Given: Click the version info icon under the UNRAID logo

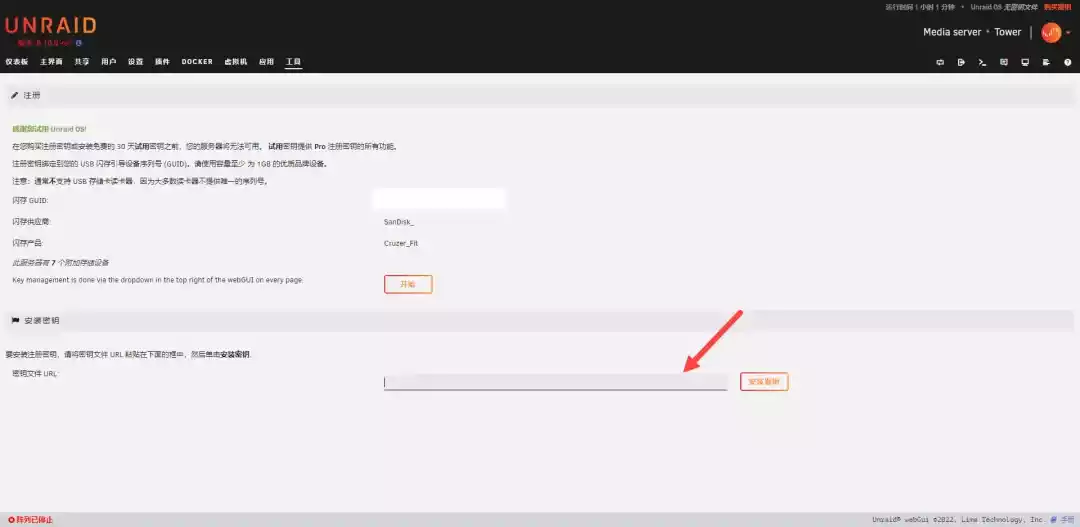Looking at the screenshot, I should pos(79,43).
